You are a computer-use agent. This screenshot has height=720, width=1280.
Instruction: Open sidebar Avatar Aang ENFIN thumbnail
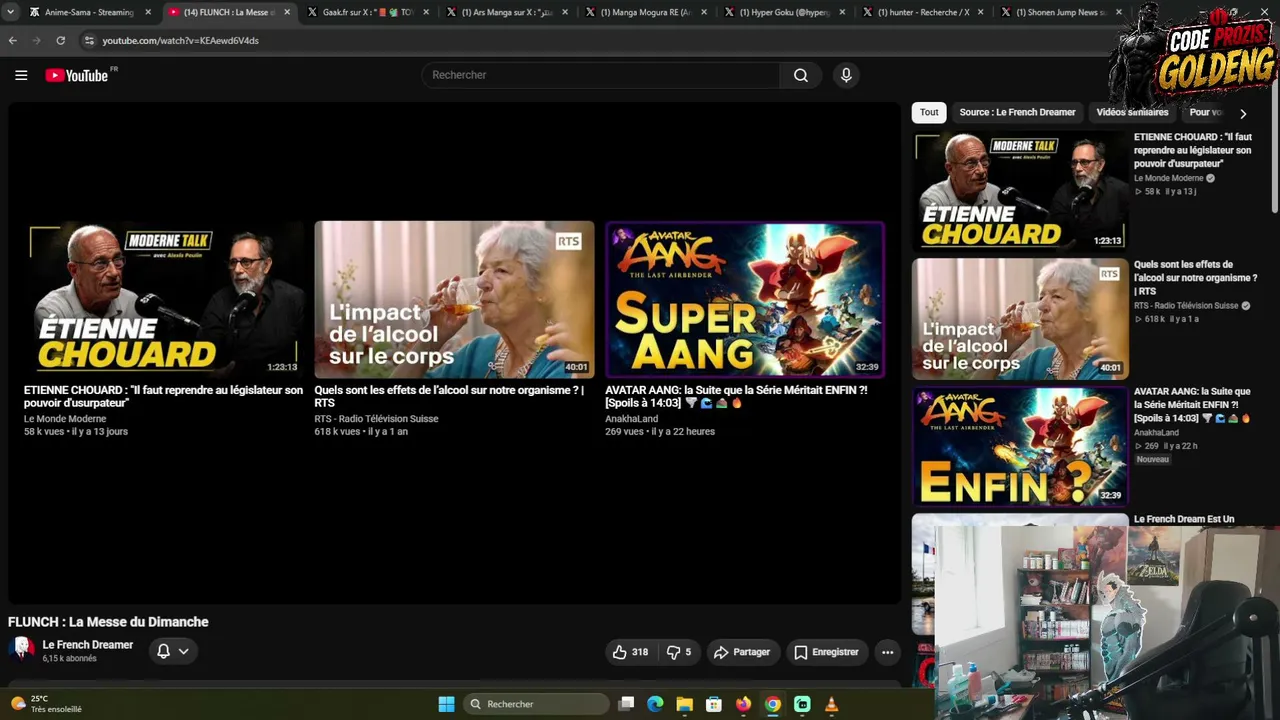tap(1020, 446)
